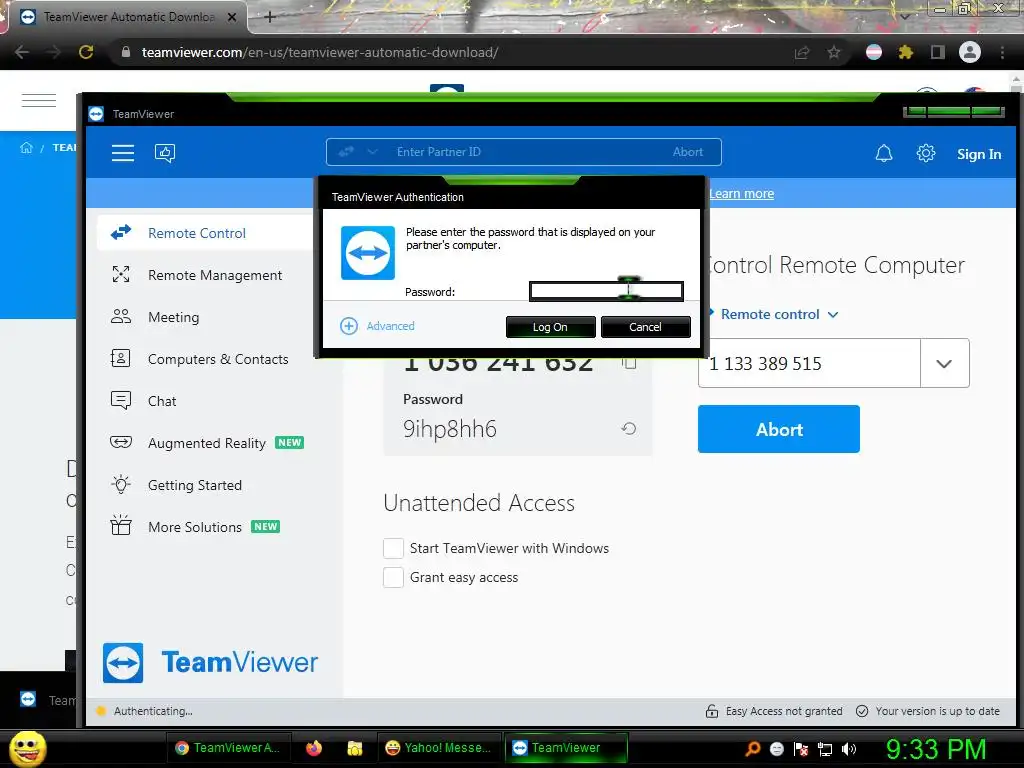Click the Remote Management icon
Screen dimensions: 1024x768
pyautogui.click(x=121, y=274)
